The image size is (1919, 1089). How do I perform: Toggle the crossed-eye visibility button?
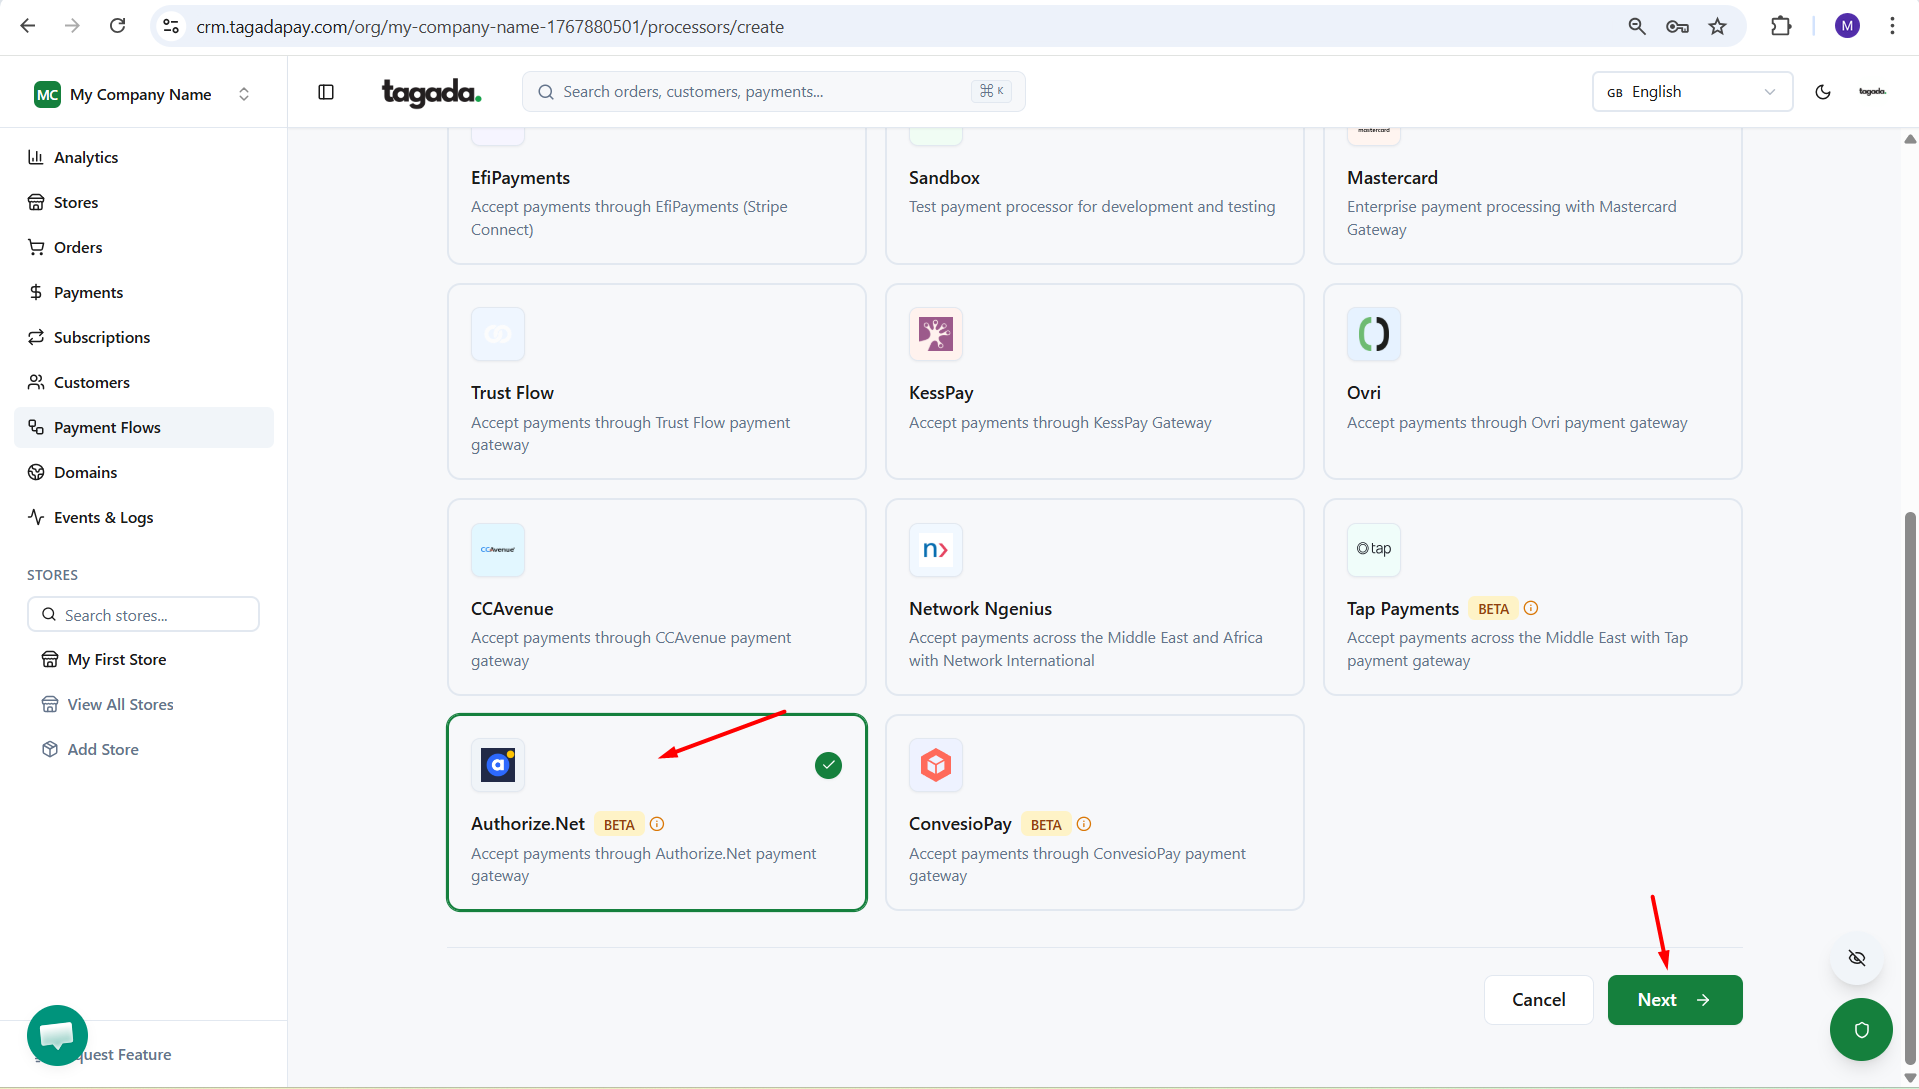point(1856,958)
